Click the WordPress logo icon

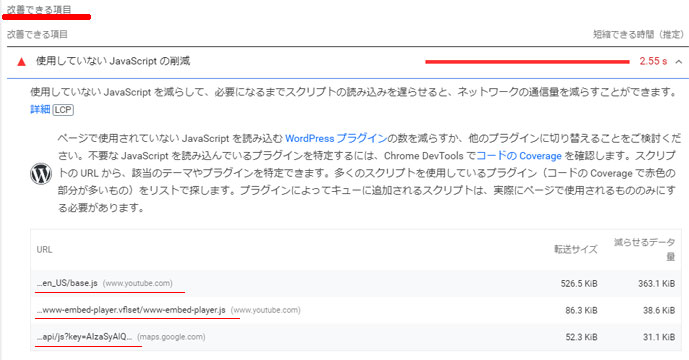(x=41, y=174)
